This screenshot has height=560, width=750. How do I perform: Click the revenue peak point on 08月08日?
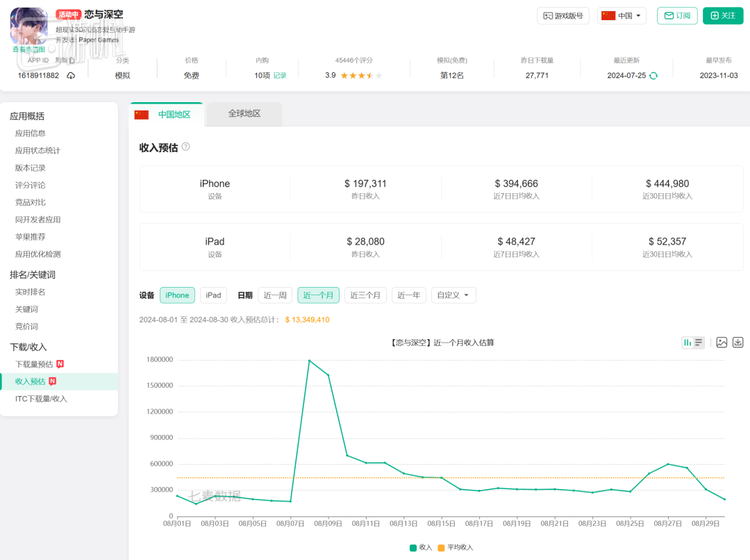(309, 360)
